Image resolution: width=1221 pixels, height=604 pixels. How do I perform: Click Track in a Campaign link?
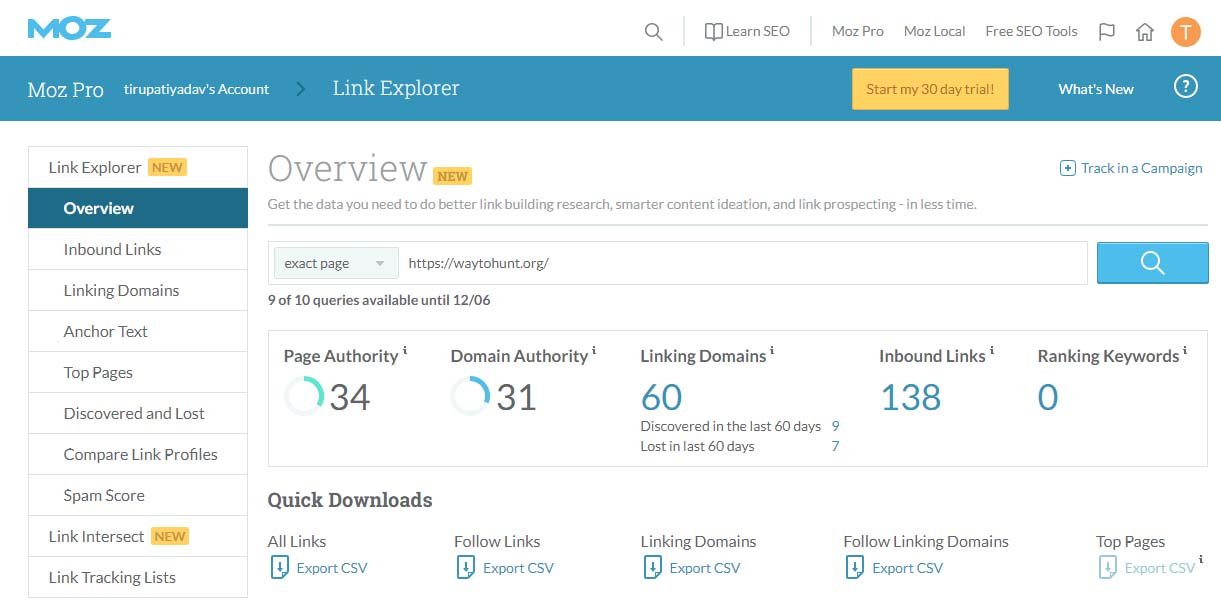1142,168
